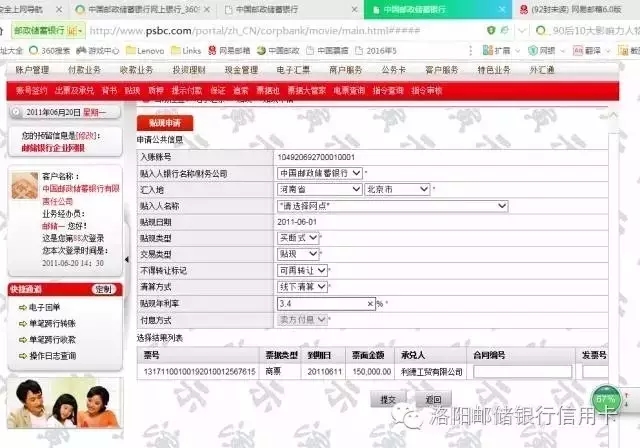Open the 现金管理 menu

241,70
